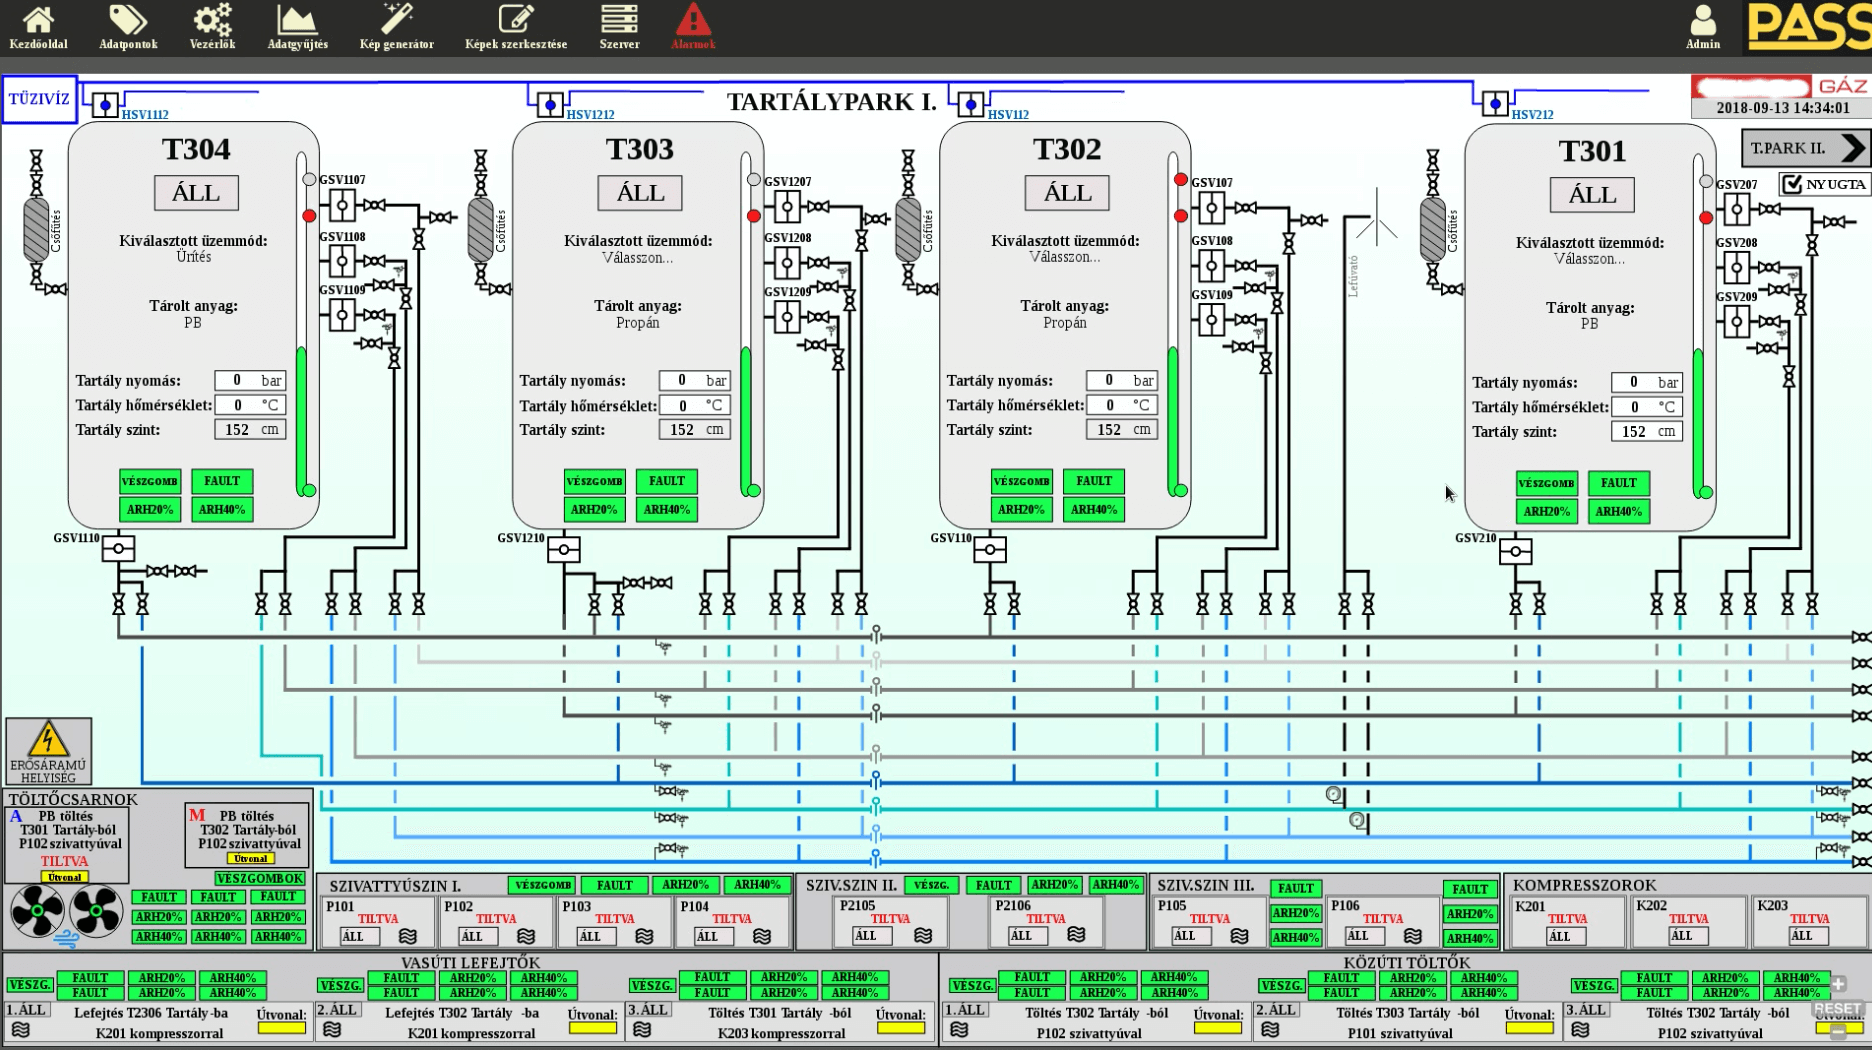Click the green VÉSZGOMBOK button

pos(260,878)
